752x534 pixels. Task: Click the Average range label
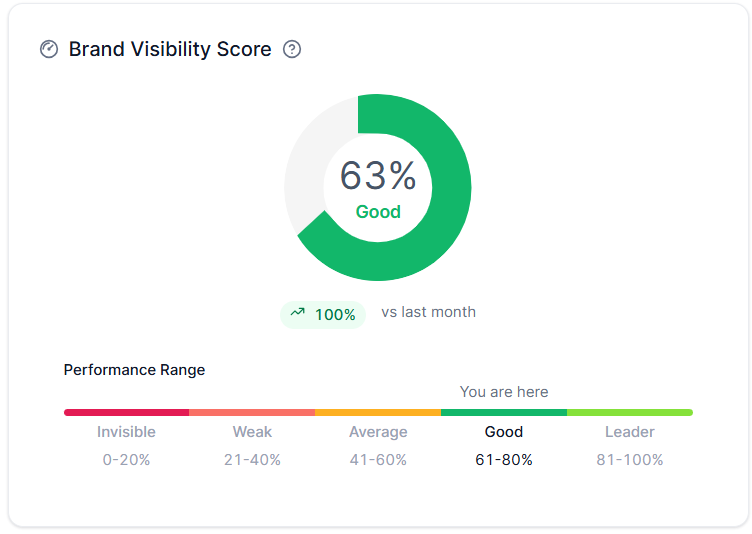378,432
